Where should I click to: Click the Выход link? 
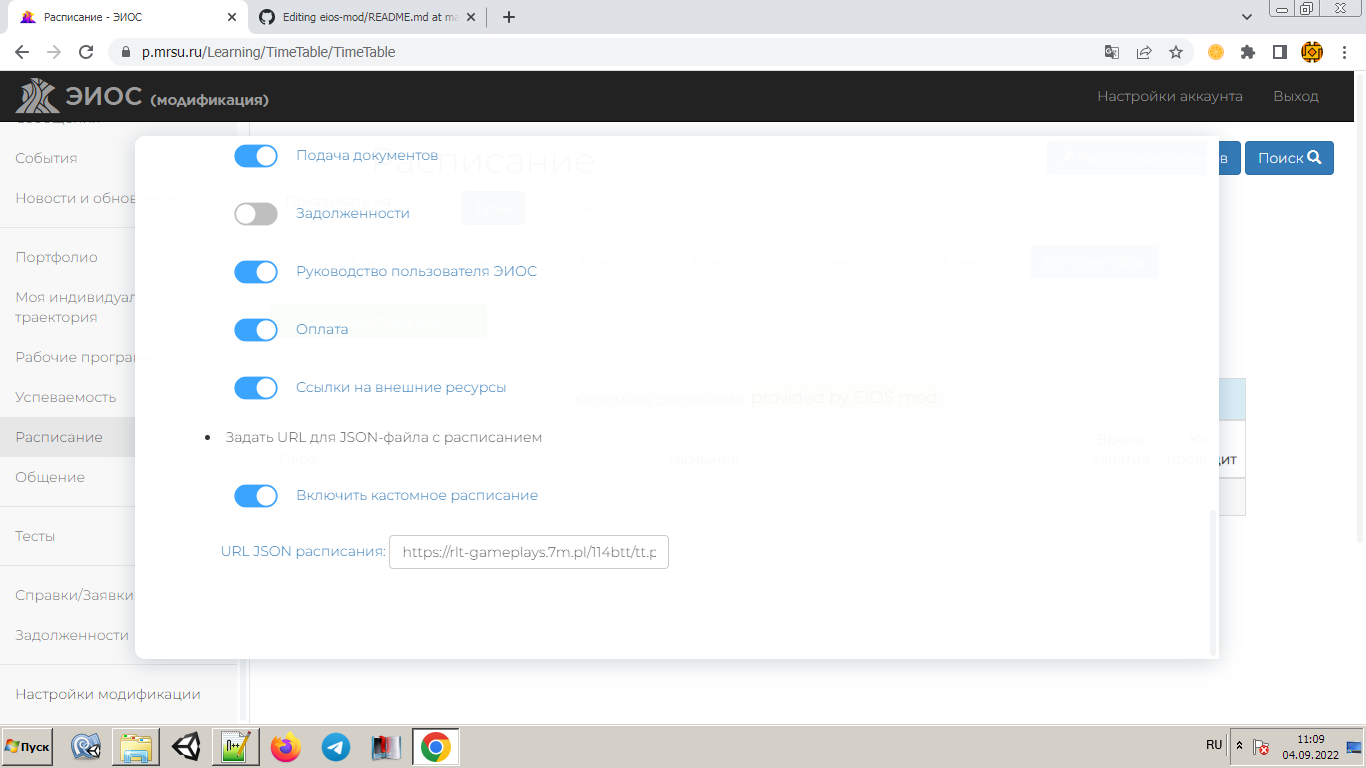1297,96
